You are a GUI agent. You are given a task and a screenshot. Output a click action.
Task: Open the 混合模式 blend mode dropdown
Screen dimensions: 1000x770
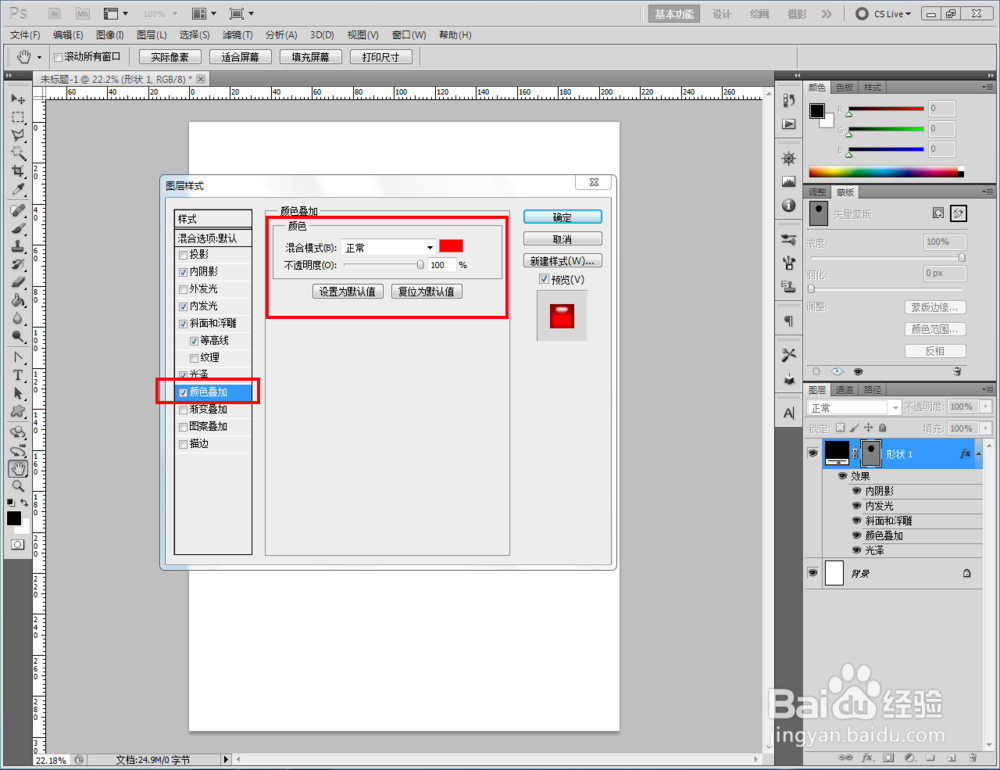click(x=388, y=248)
